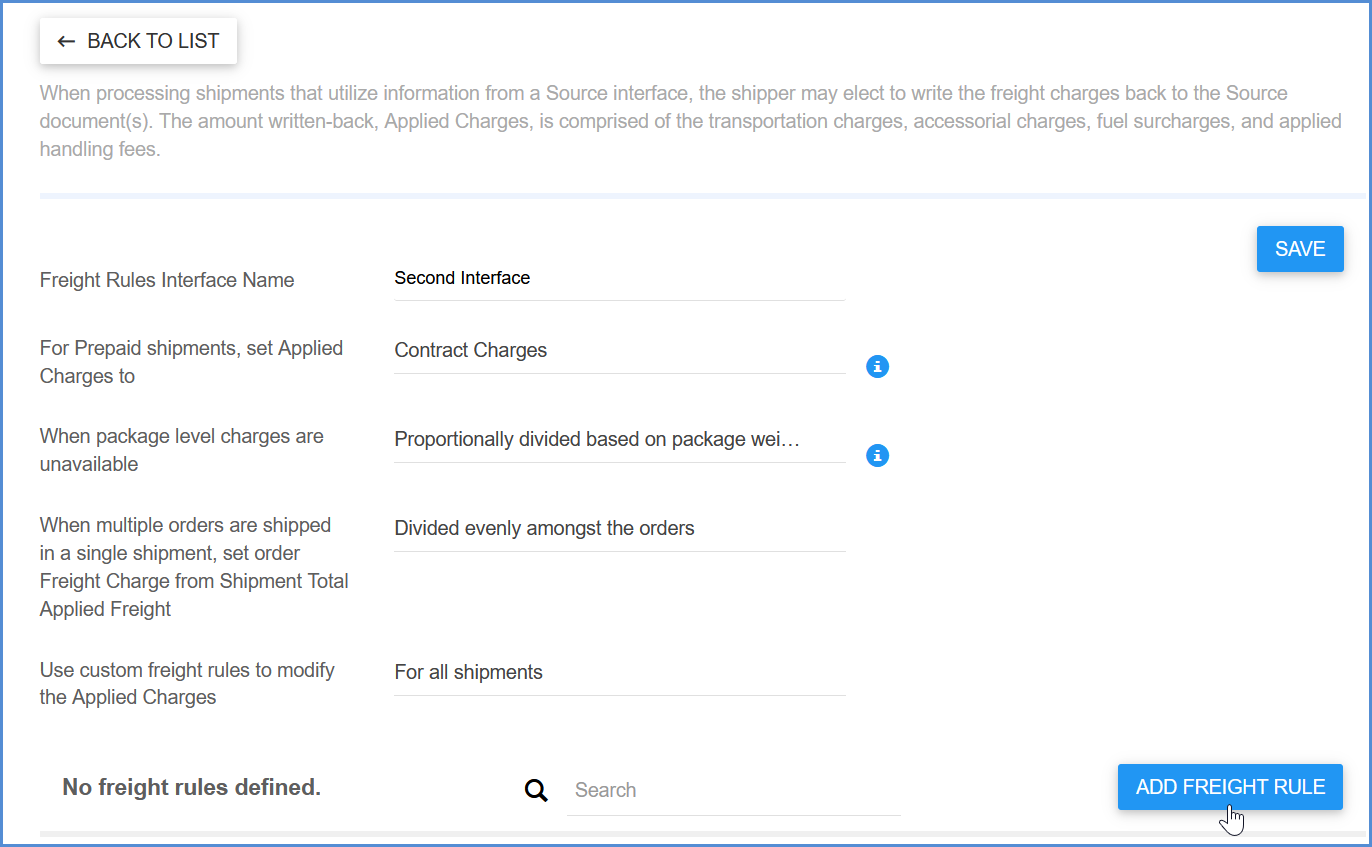Click the Freight Rules Interface Name label
The image size is (1372, 847).
pyautogui.click(x=167, y=280)
